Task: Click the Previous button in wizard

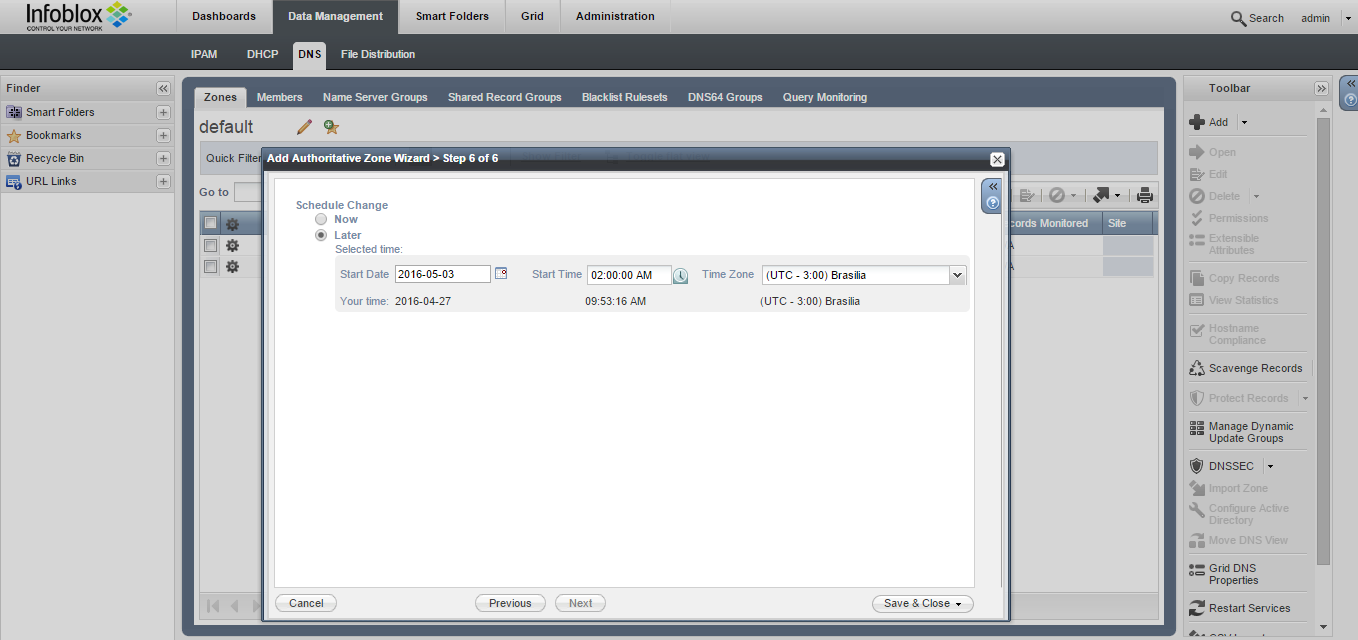Action: (x=510, y=603)
